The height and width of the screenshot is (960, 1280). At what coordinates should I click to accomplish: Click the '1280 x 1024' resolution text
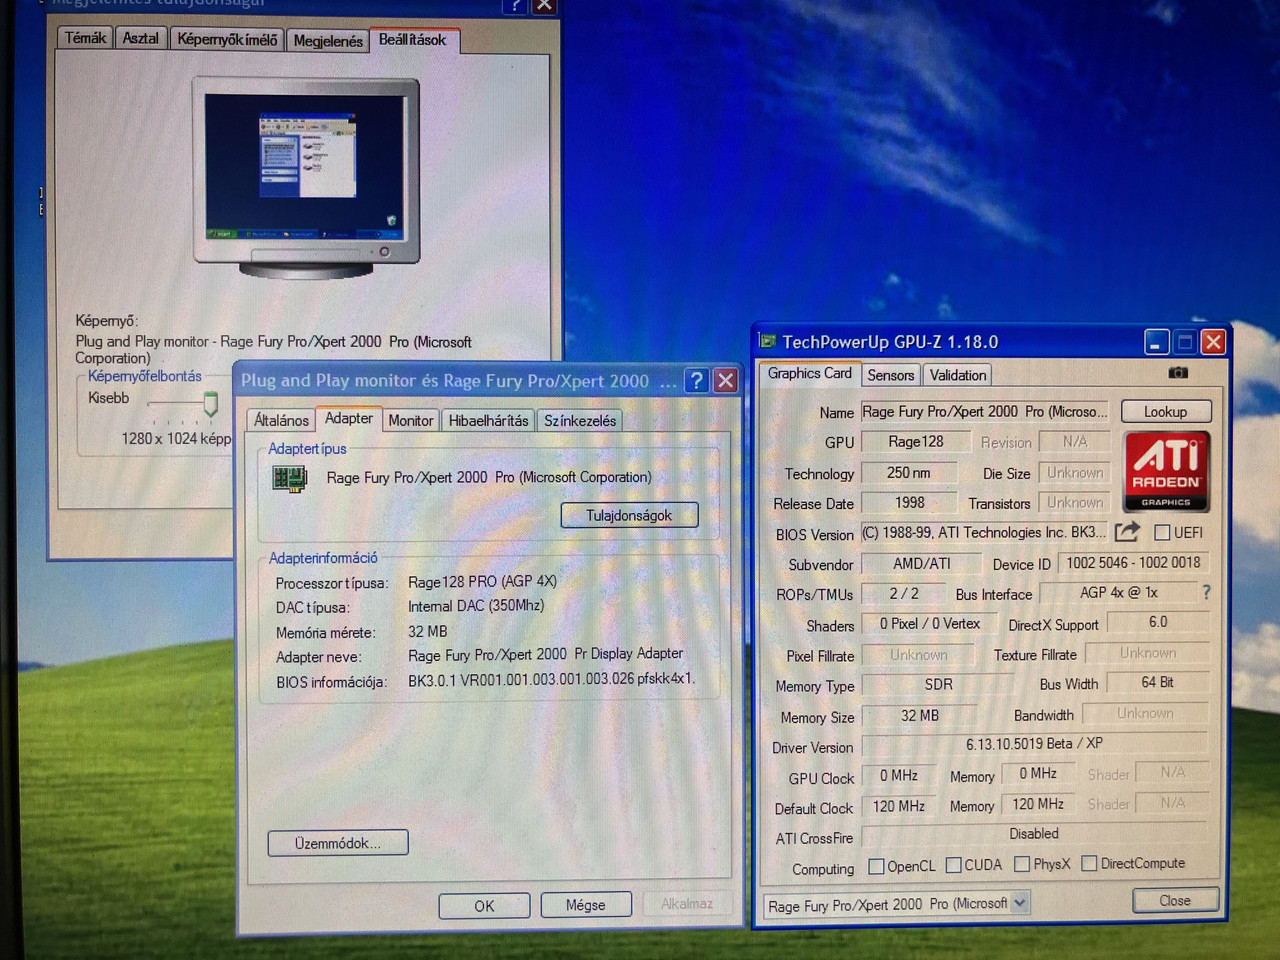coord(160,438)
